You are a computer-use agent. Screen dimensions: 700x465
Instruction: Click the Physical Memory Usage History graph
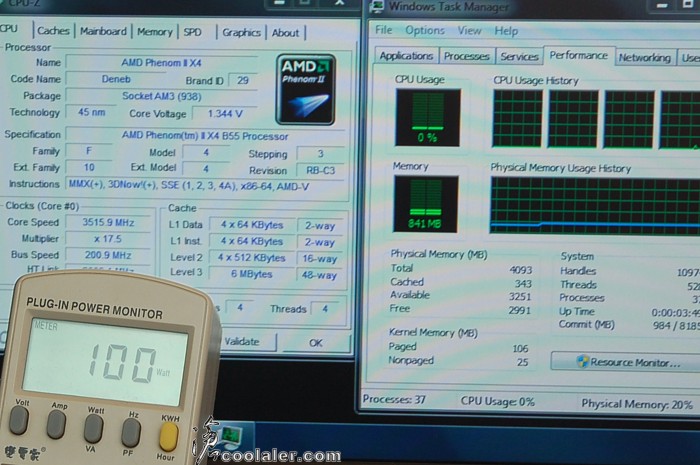pyautogui.click(x=595, y=206)
